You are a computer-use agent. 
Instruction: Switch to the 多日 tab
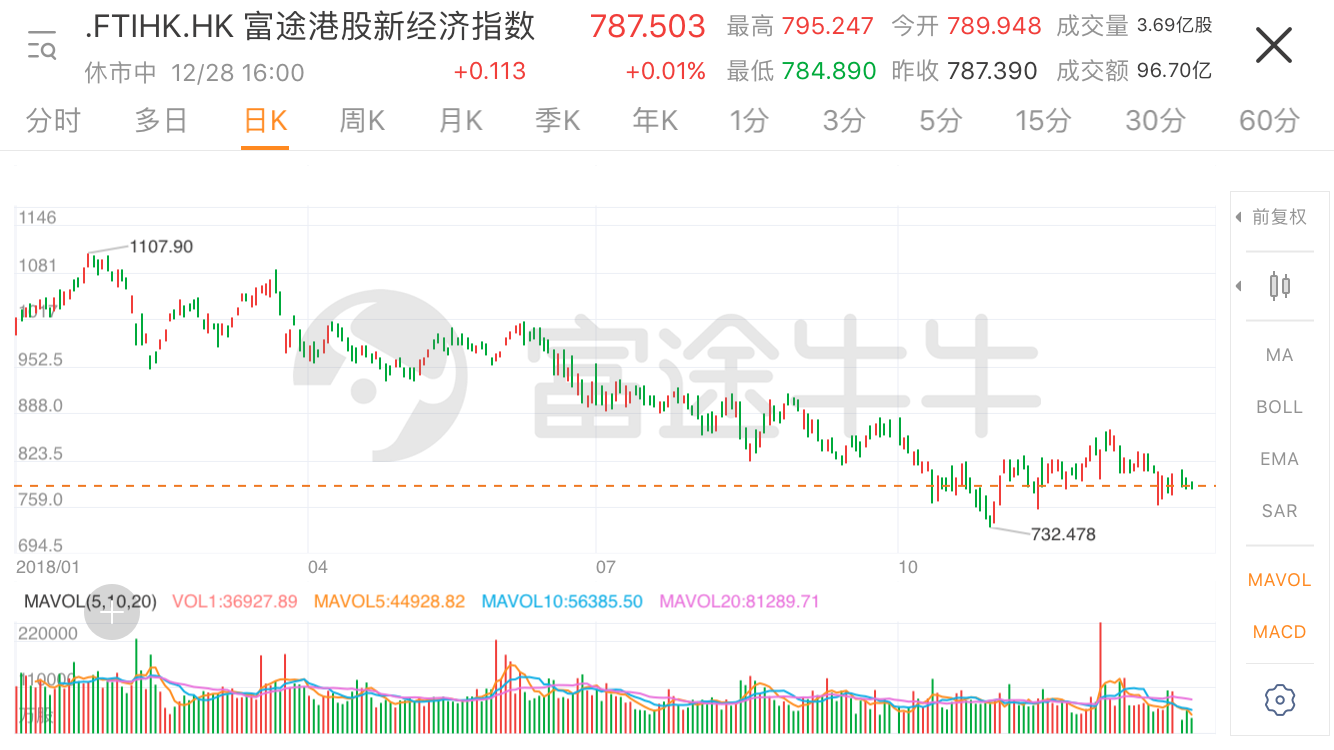(x=162, y=121)
